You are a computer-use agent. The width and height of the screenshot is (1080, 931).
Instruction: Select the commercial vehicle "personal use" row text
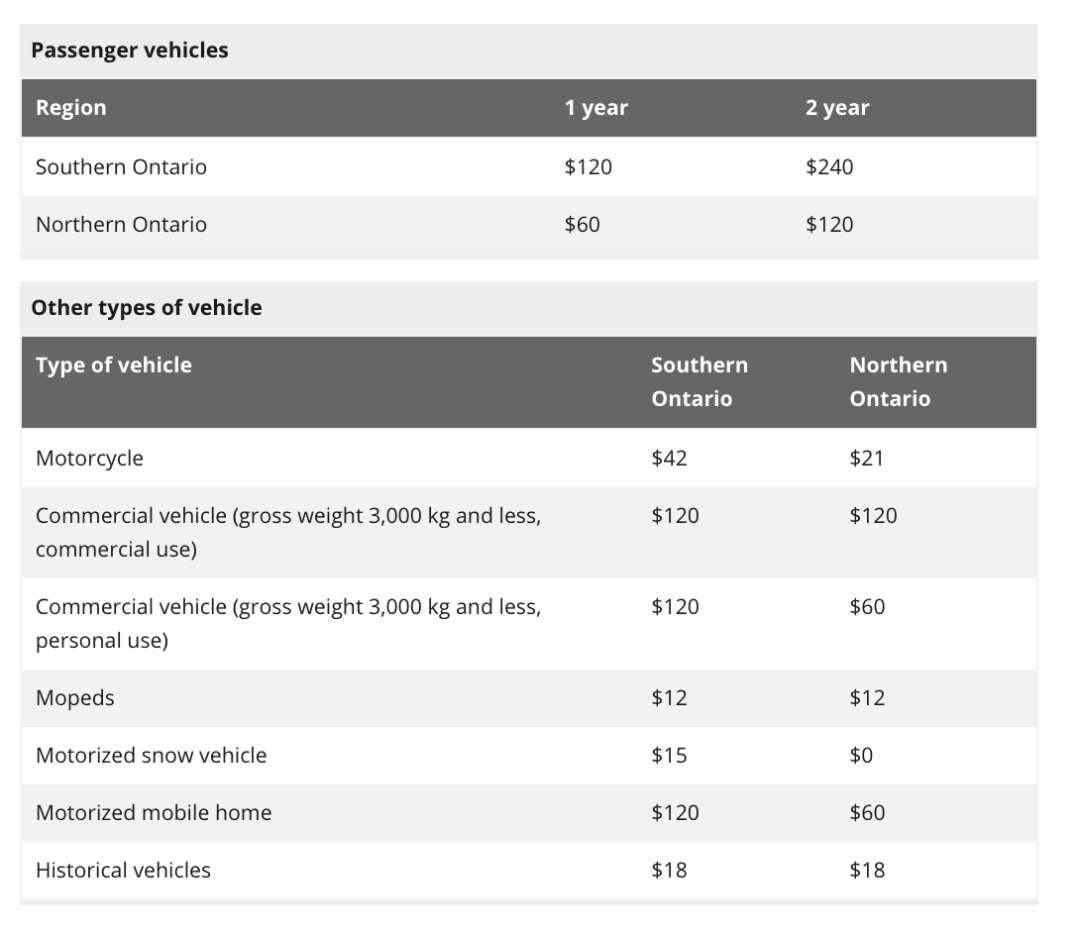(288, 623)
